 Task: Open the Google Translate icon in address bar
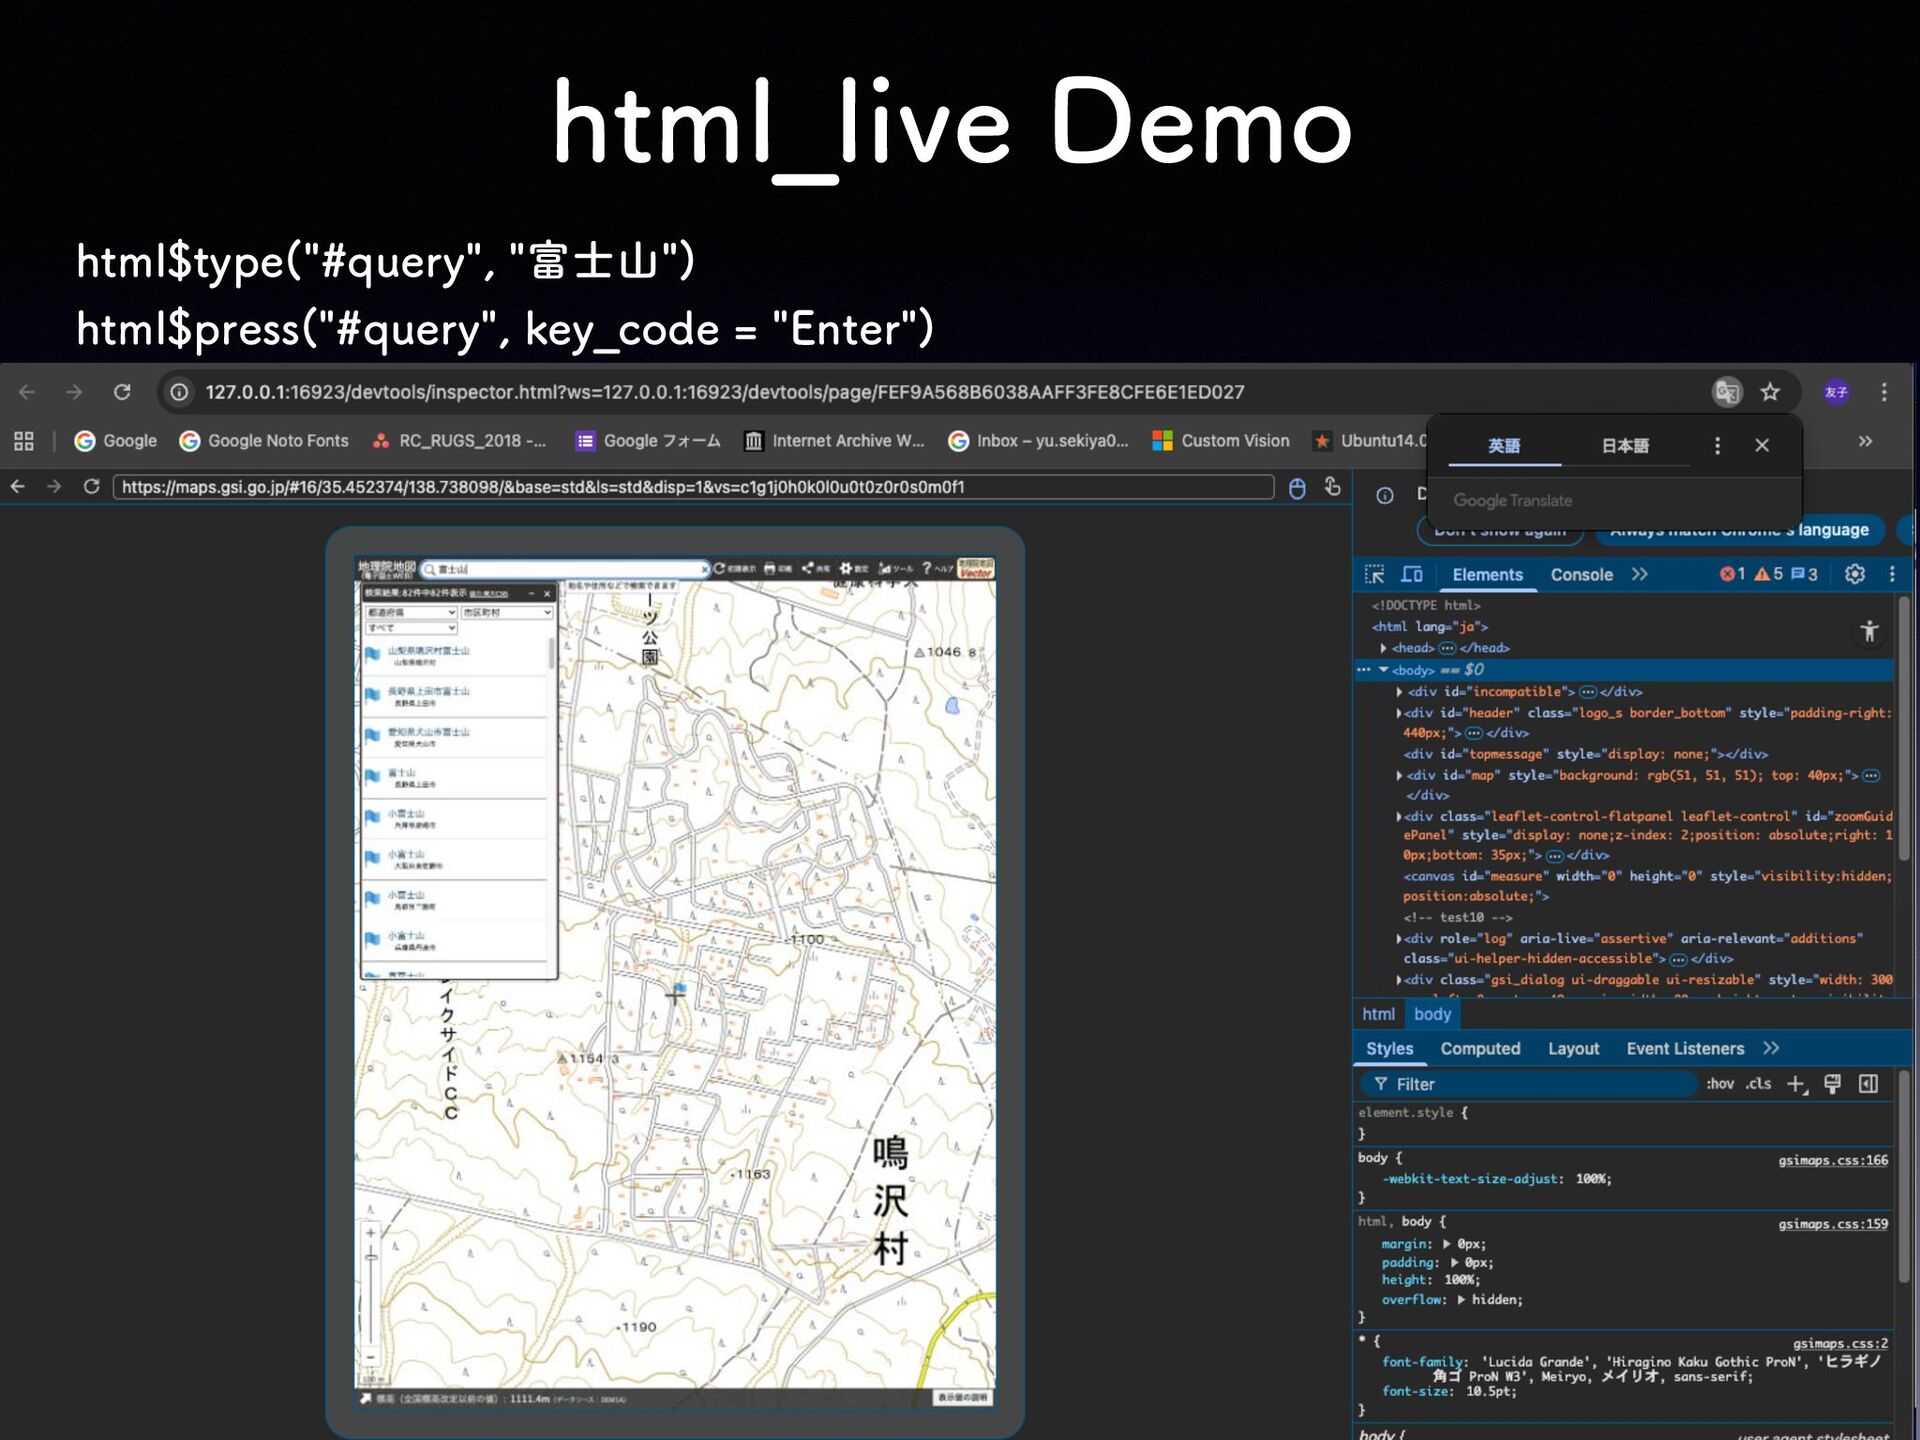pyautogui.click(x=1727, y=392)
